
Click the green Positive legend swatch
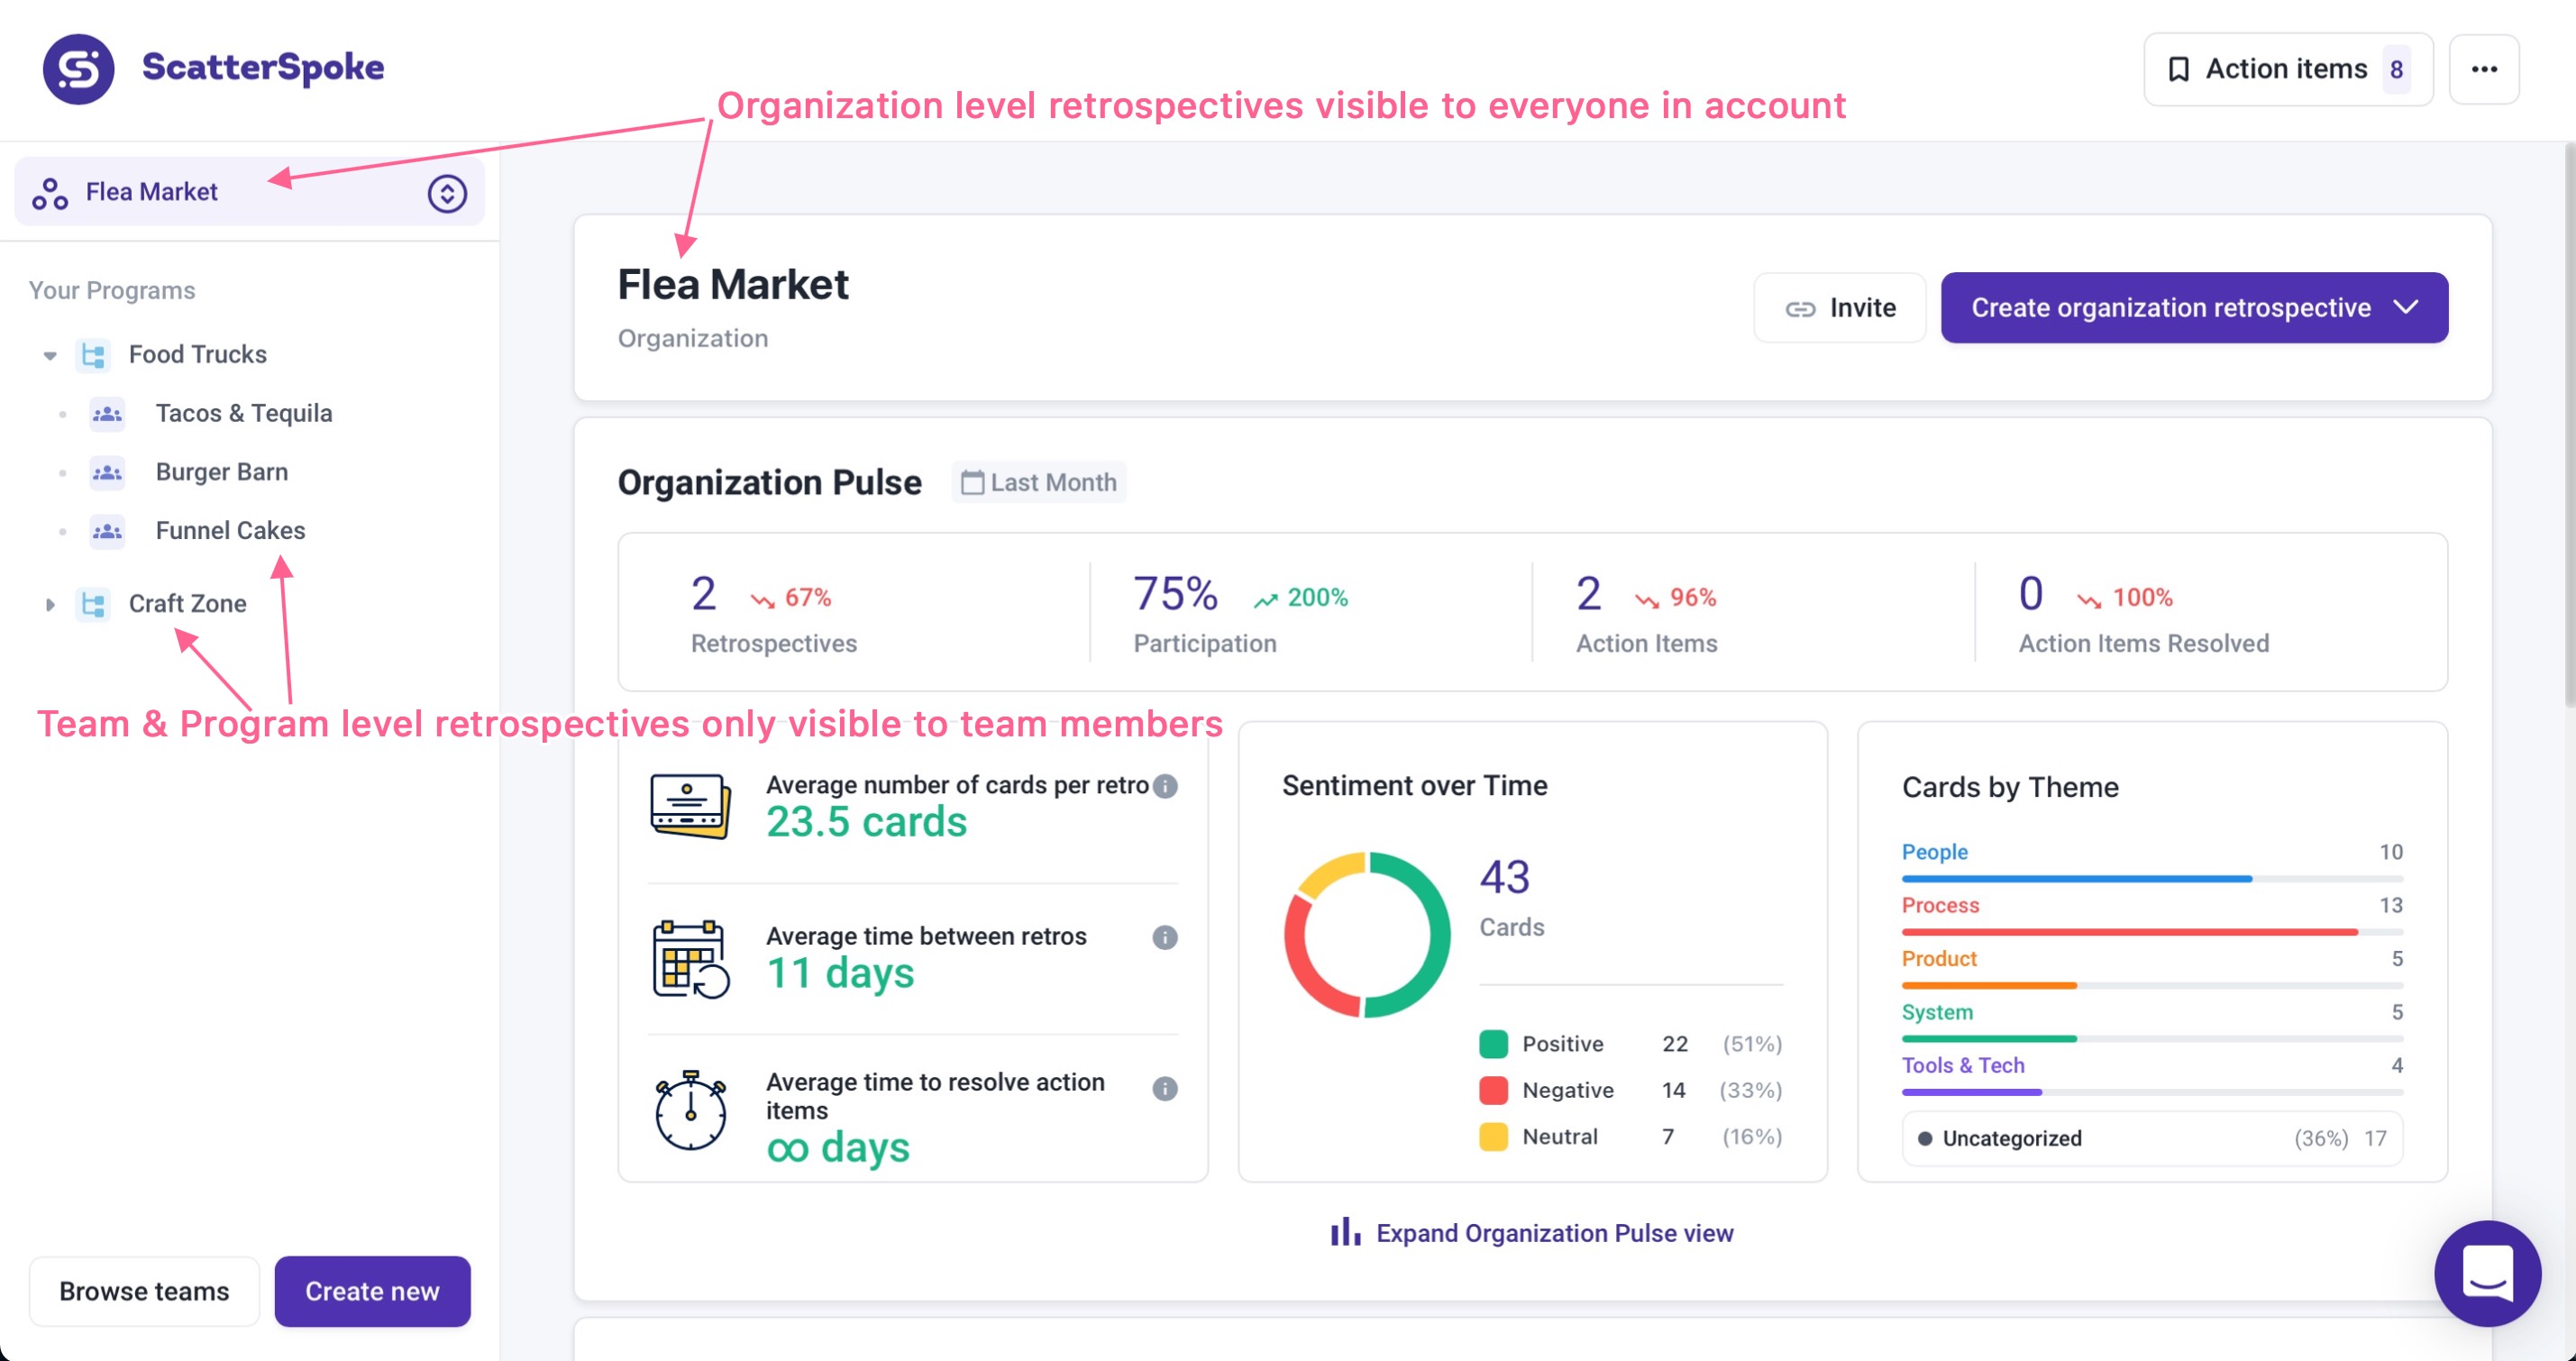tap(1493, 1043)
